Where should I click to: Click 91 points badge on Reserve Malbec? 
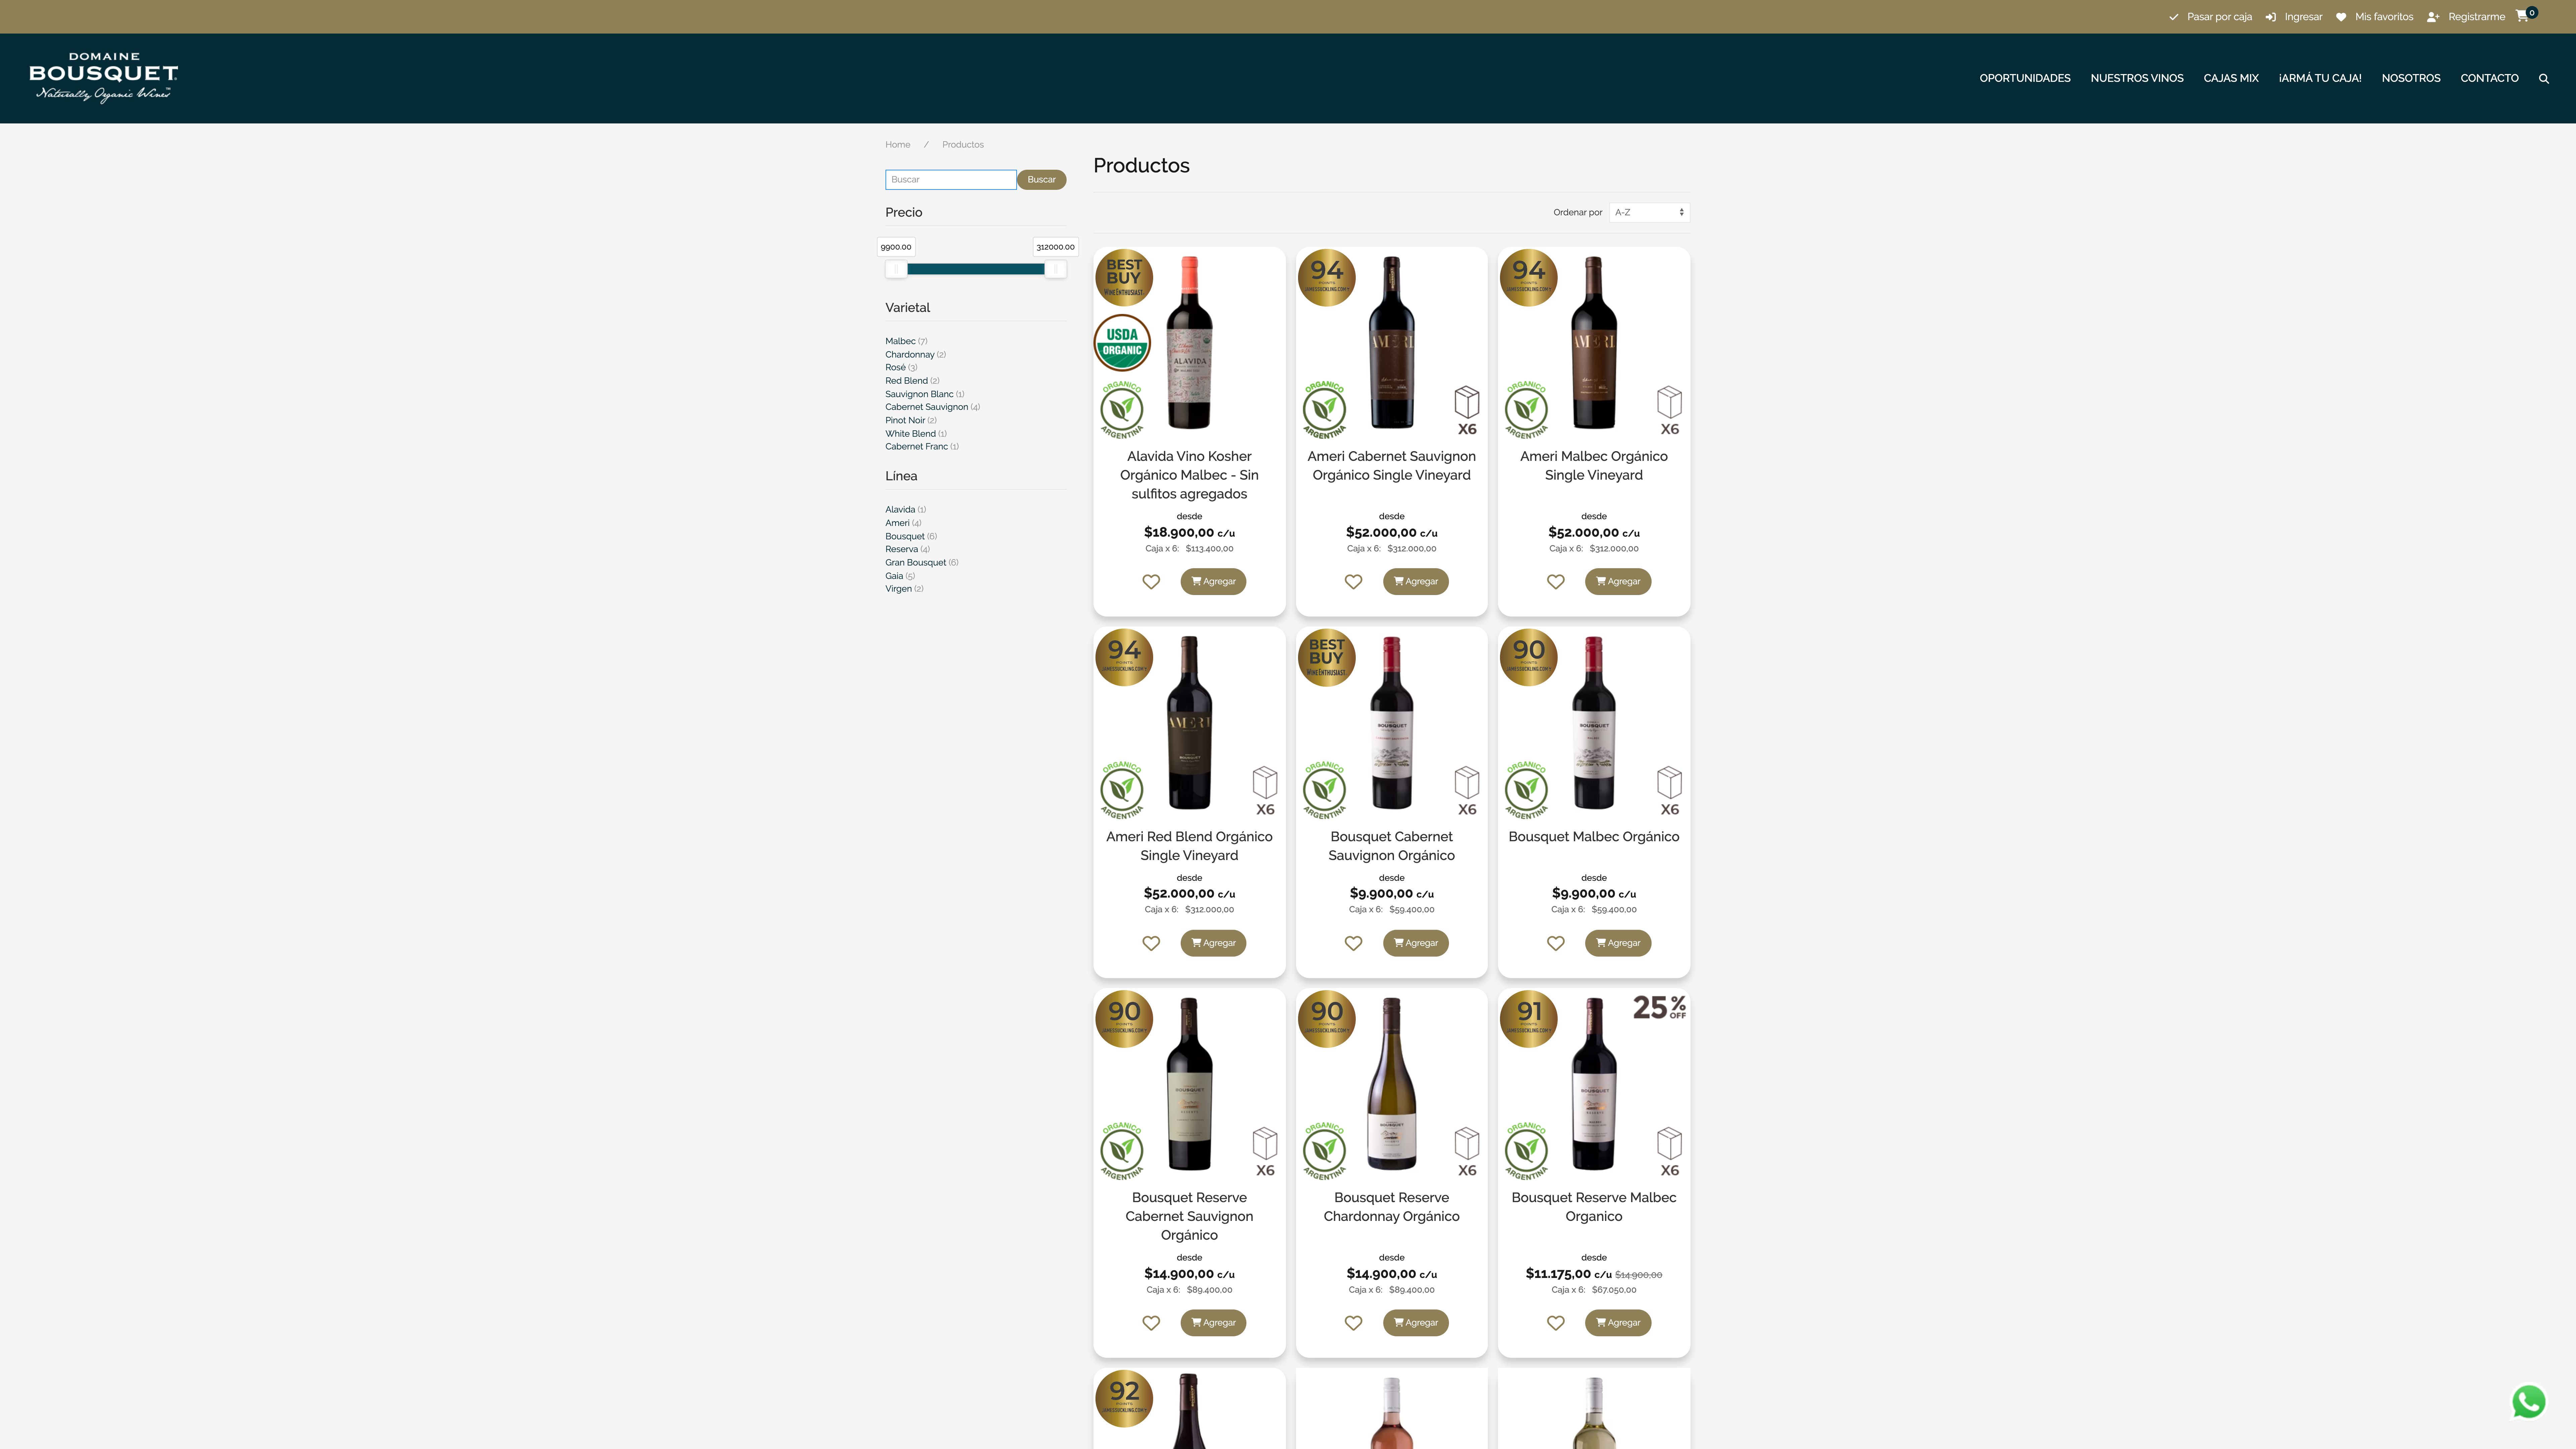[x=1528, y=1019]
